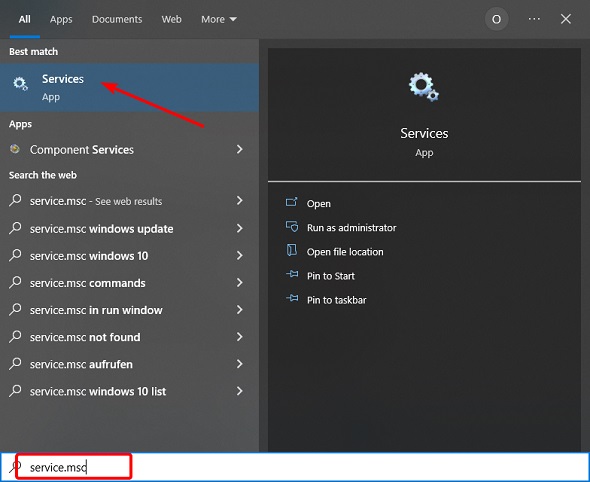Image resolution: width=590 pixels, height=482 pixels.
Task: Expand 'service.msc windows 10 list' chevron
Action: pos(240,391)
